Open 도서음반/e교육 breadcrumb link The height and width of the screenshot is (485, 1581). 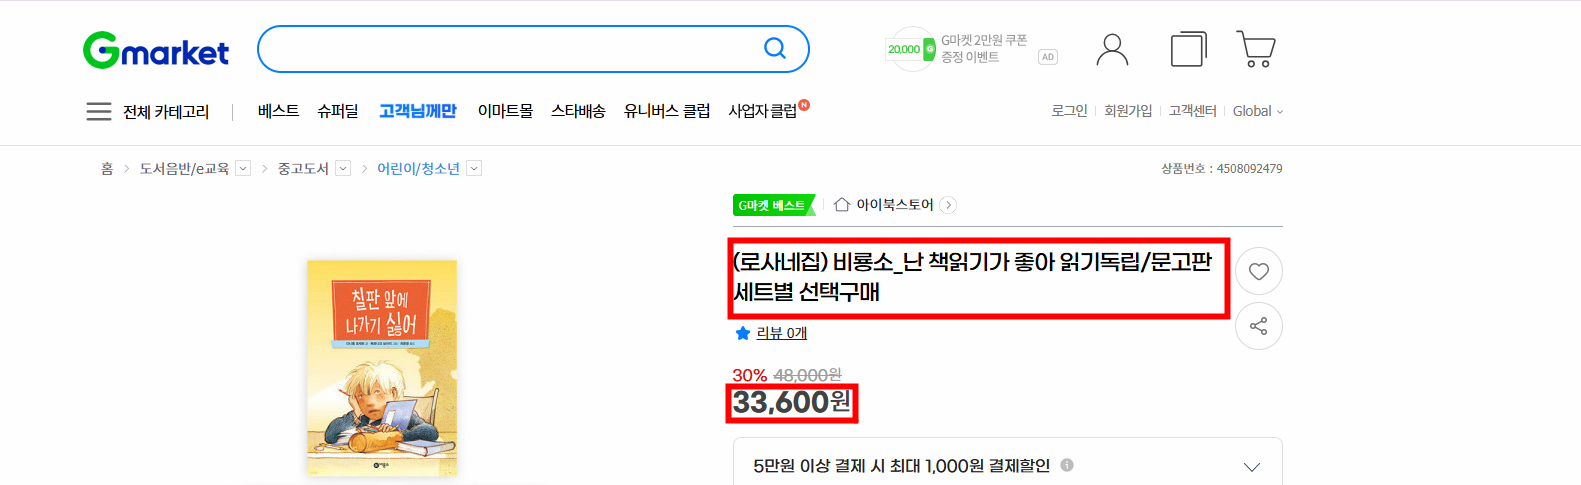184,168
